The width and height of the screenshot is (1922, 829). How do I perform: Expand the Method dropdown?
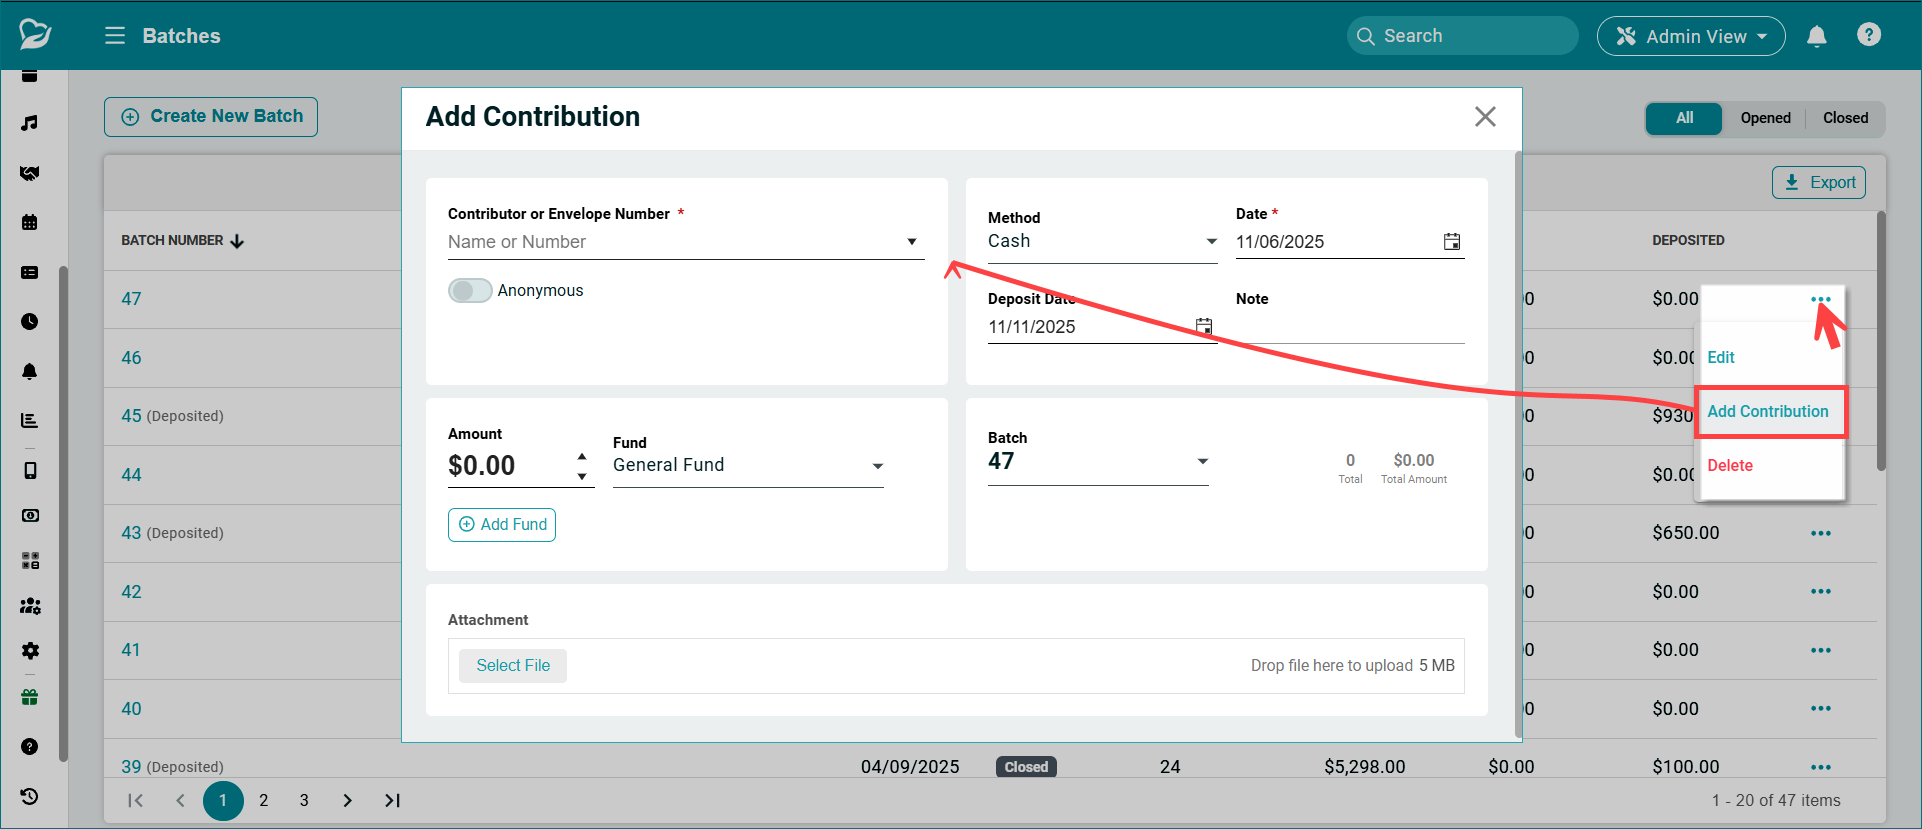tap(1211, 241)
